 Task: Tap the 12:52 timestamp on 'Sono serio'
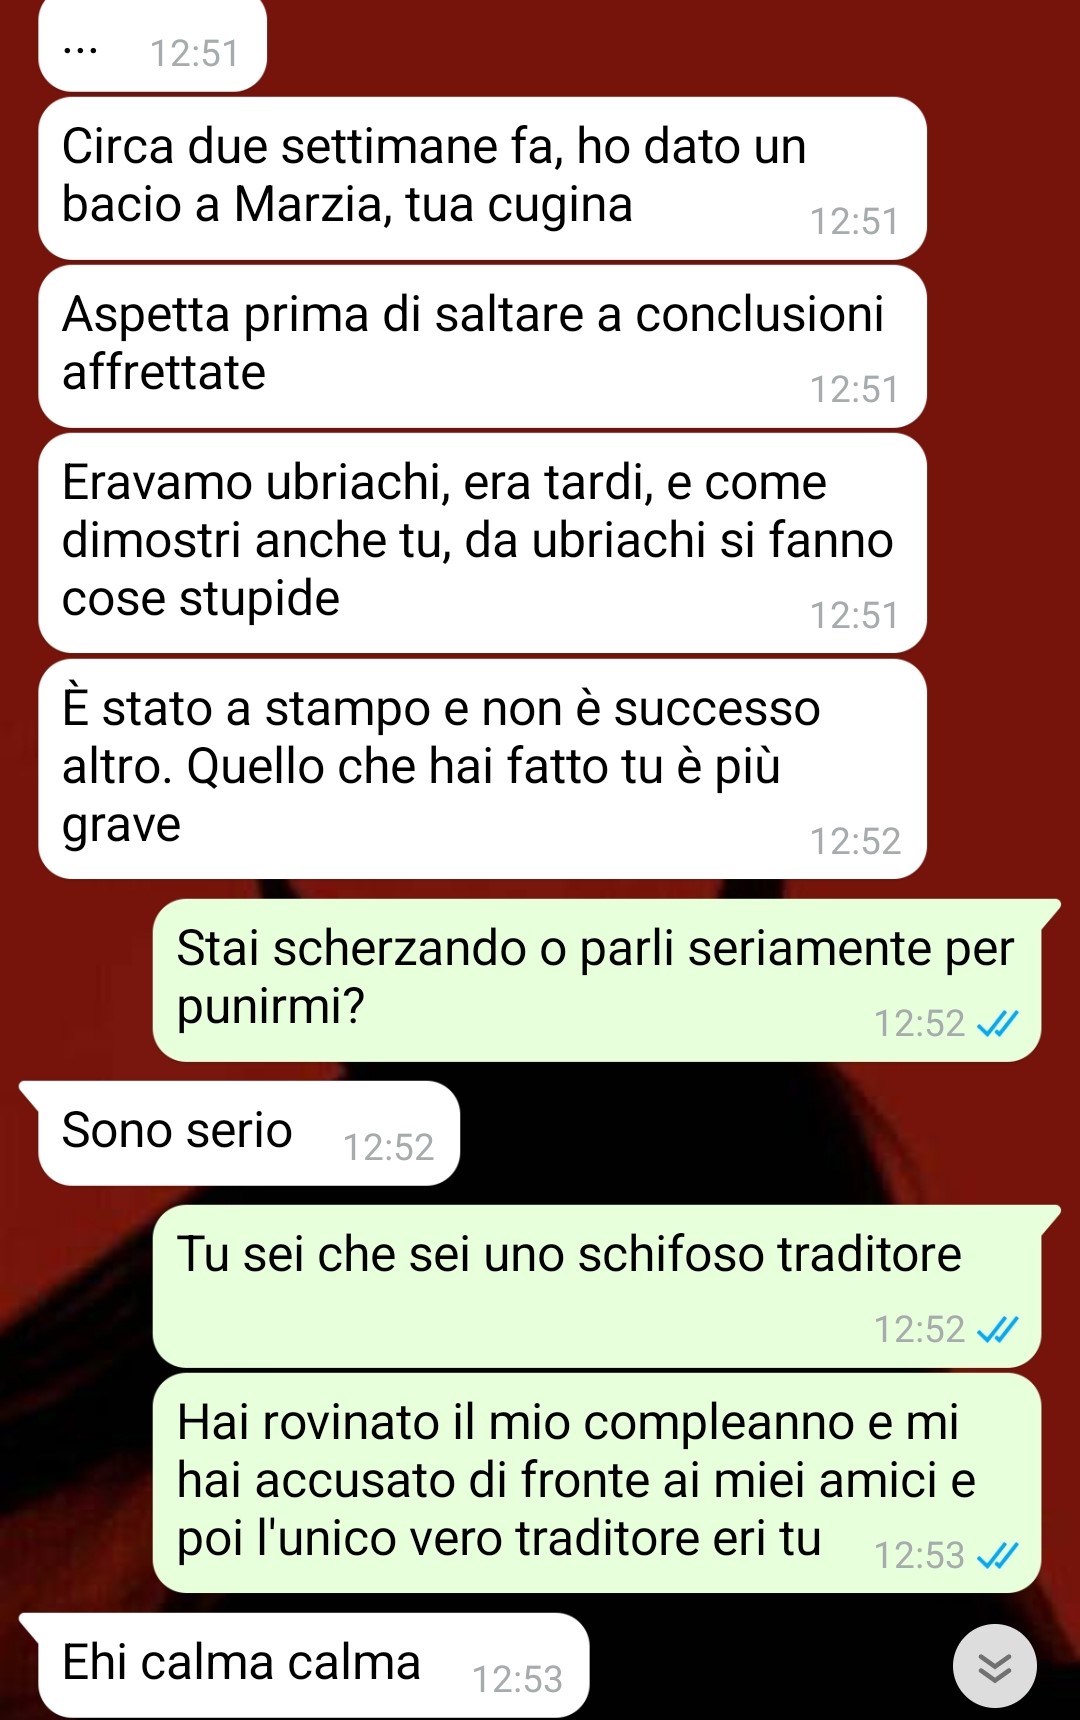pyautogui.click(x=388, y=1147)
